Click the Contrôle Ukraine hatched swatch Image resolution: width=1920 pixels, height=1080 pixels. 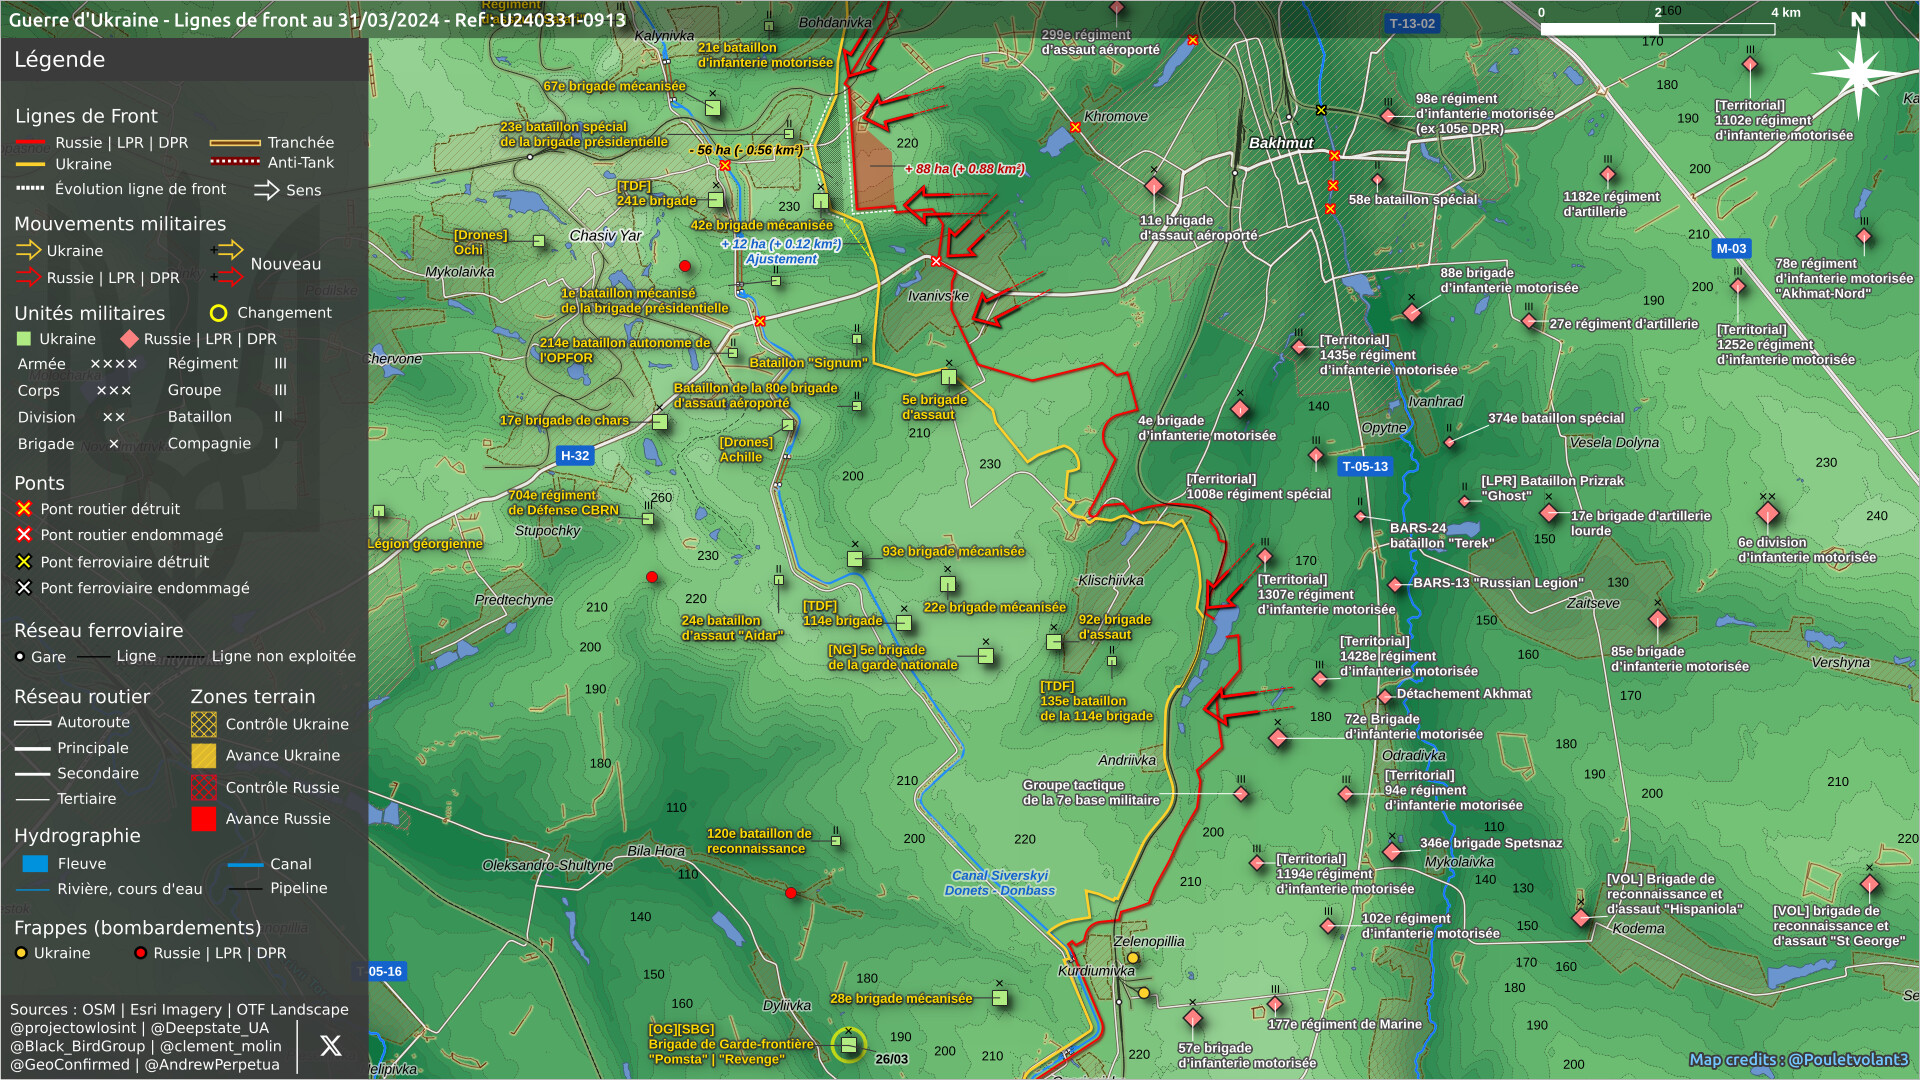click(x=204, y=724)
